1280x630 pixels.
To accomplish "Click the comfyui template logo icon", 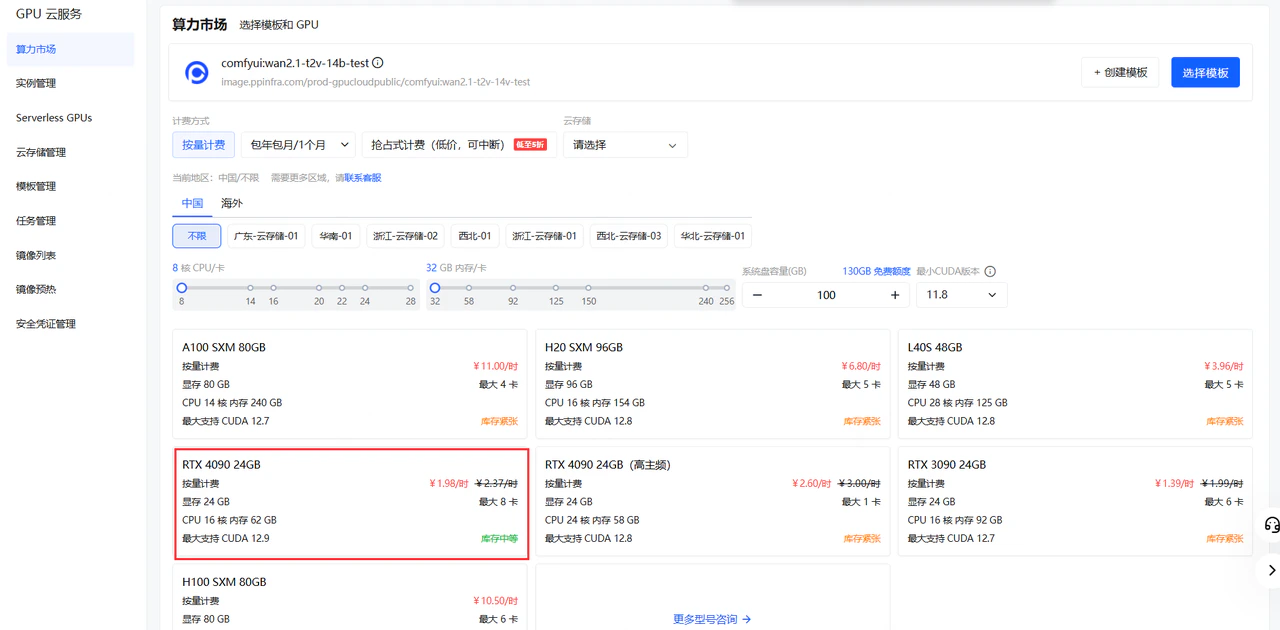I will pos(197,72).
